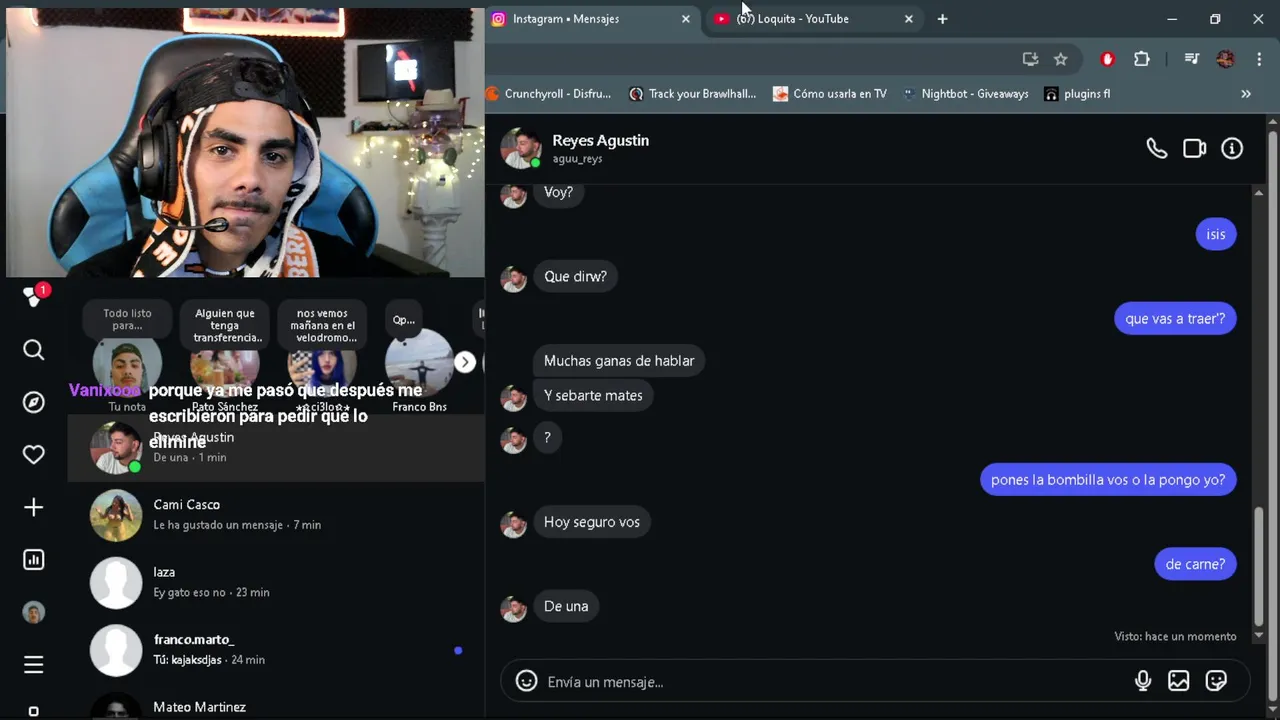This screenshot has height=720, width=1280.
Task: Click the 'que vas a traer?' message
Action: (x=1175, y=319)
